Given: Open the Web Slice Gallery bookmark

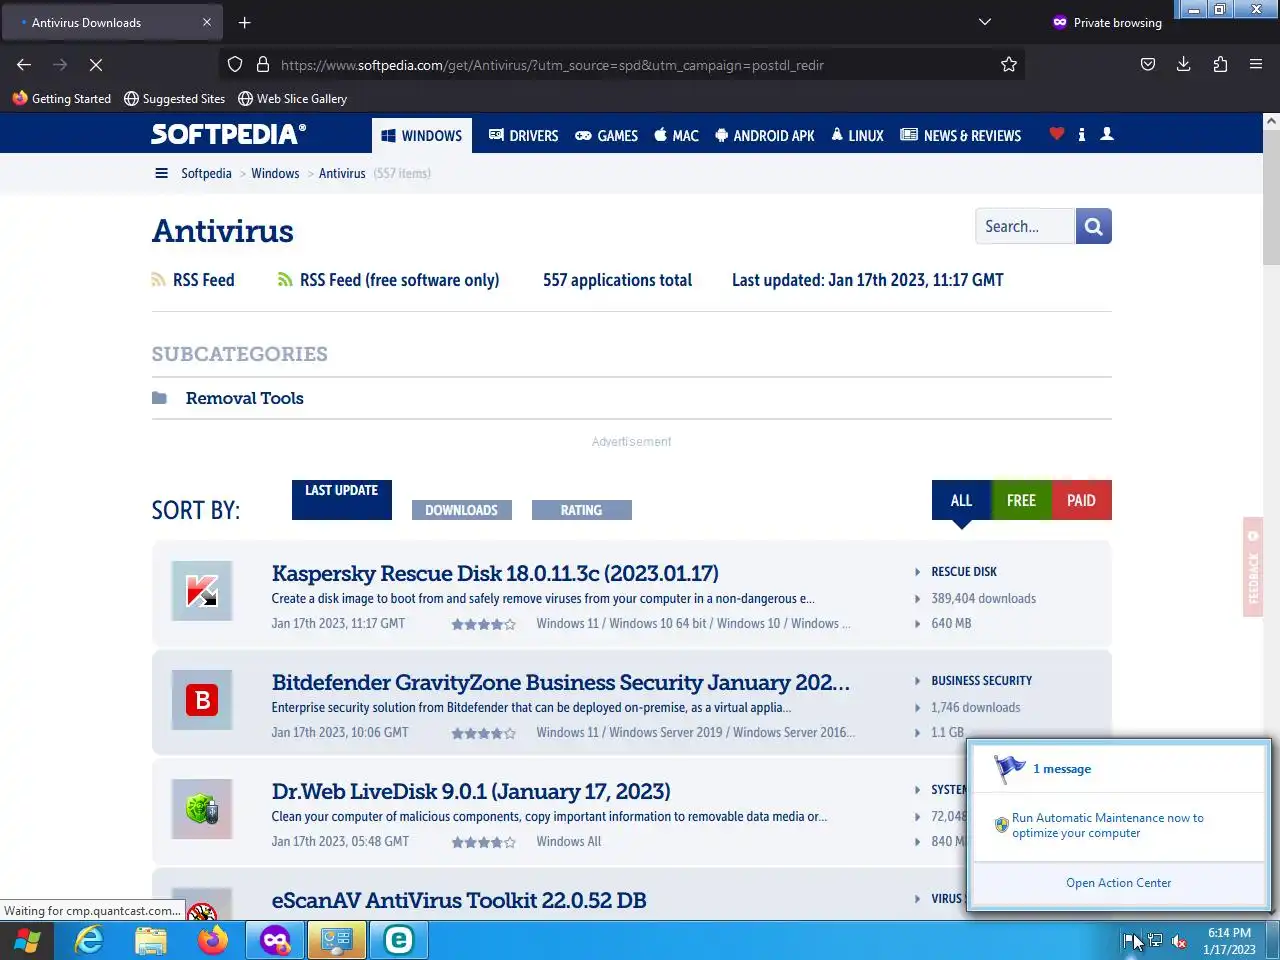Looking at the screenshot, I should point(292,98).
